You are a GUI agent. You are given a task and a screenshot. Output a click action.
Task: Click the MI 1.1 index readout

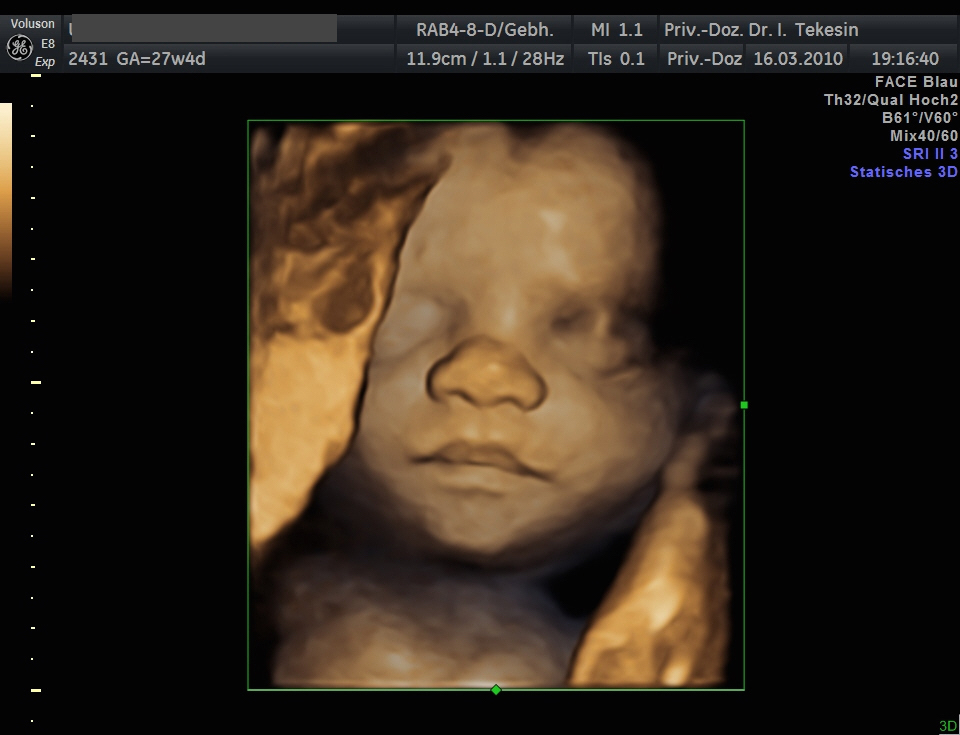click(617, 29)
